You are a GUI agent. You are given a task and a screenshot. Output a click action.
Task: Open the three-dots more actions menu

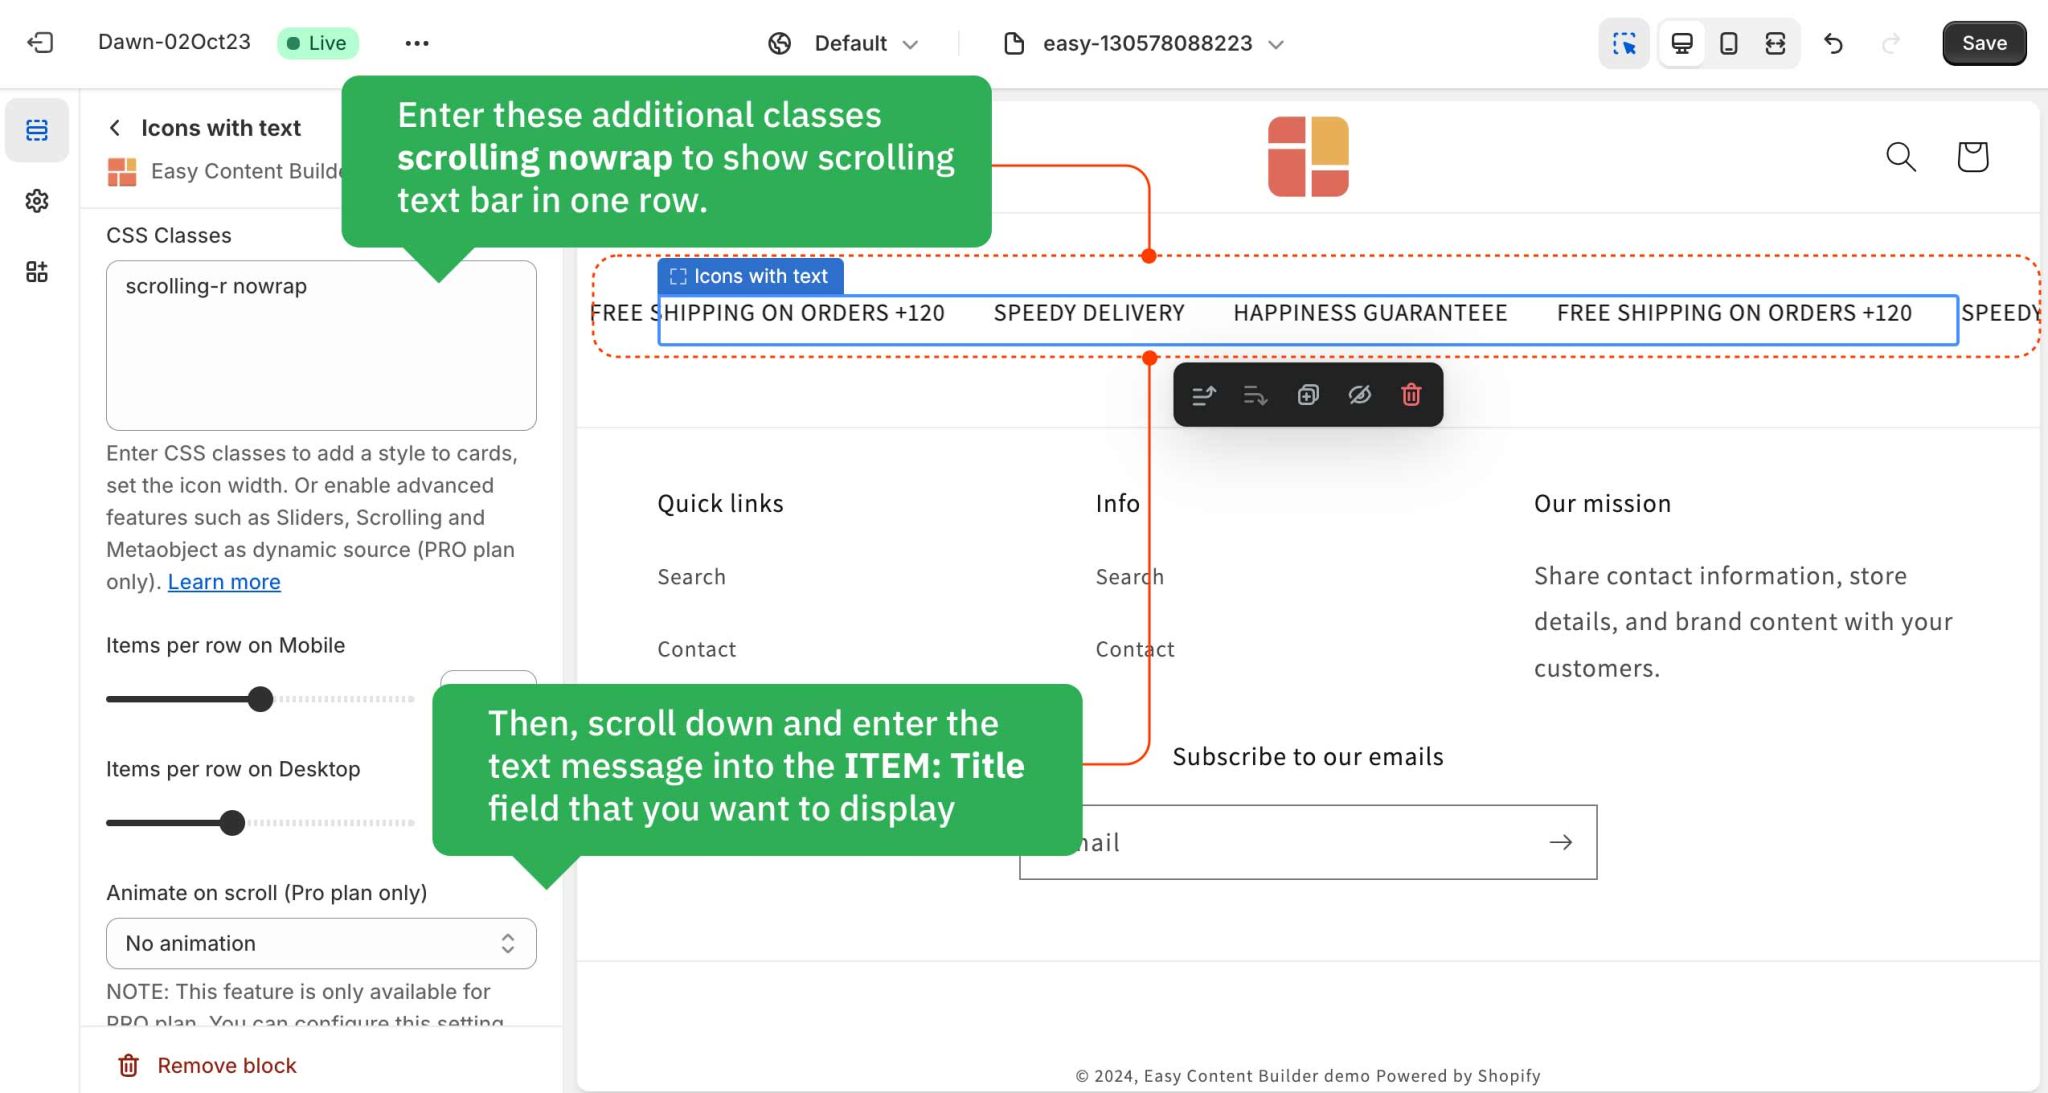[x=417, y=43]
